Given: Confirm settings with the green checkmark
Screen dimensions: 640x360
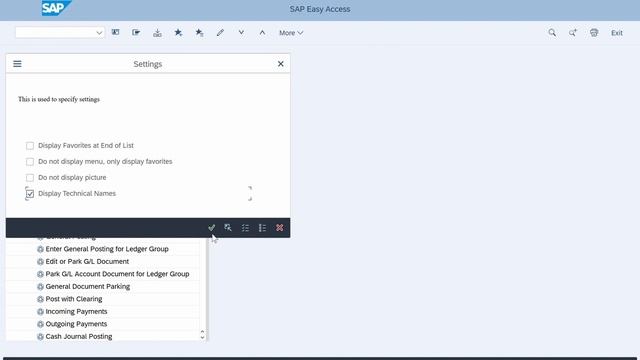Looking at the screenshot, I should pyautogui.click(x=211, y=228).
